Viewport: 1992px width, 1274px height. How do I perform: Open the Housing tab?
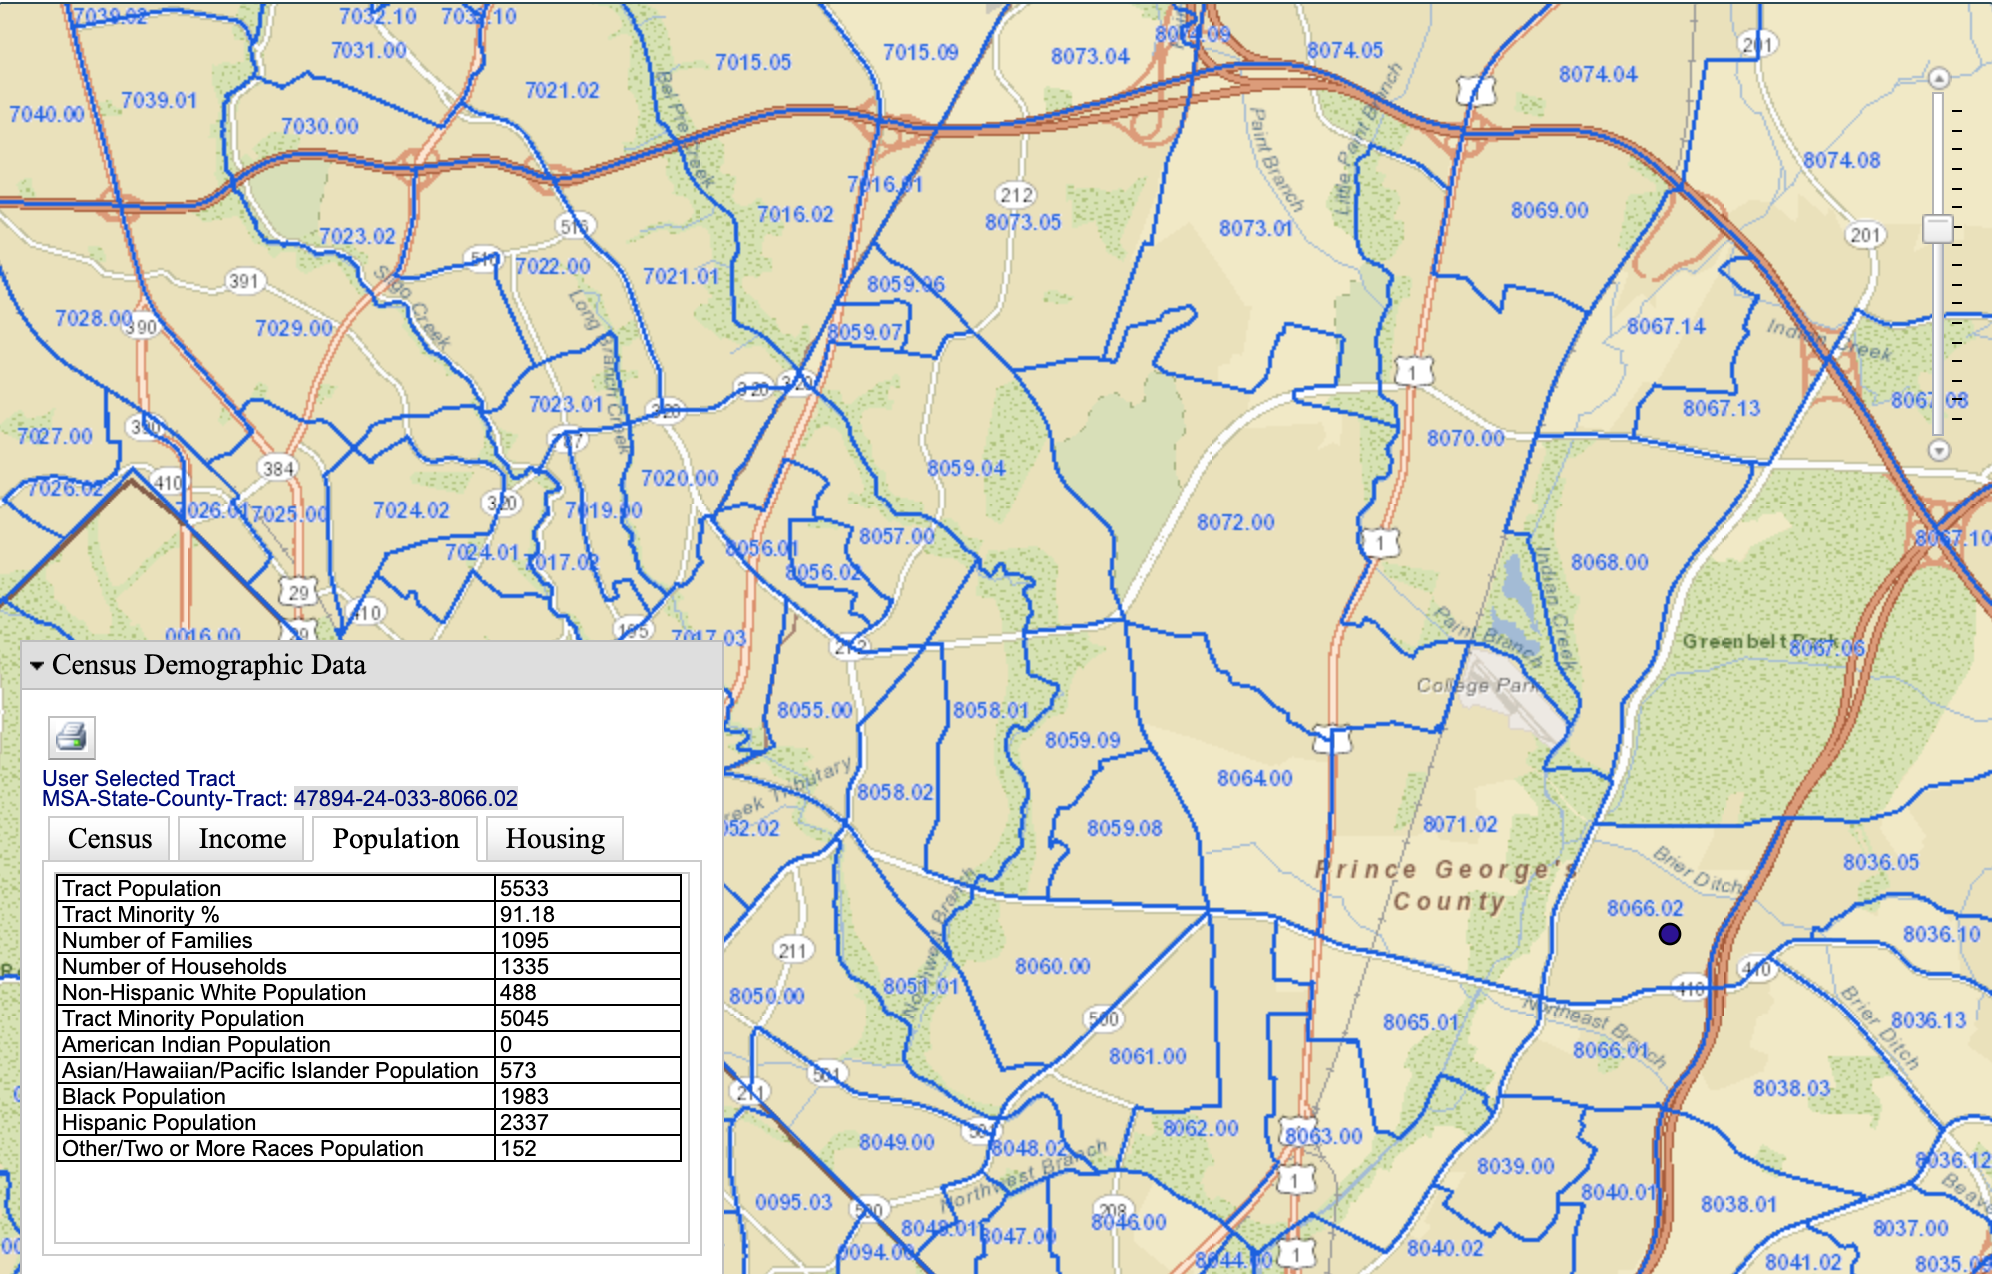pos(554,839)
